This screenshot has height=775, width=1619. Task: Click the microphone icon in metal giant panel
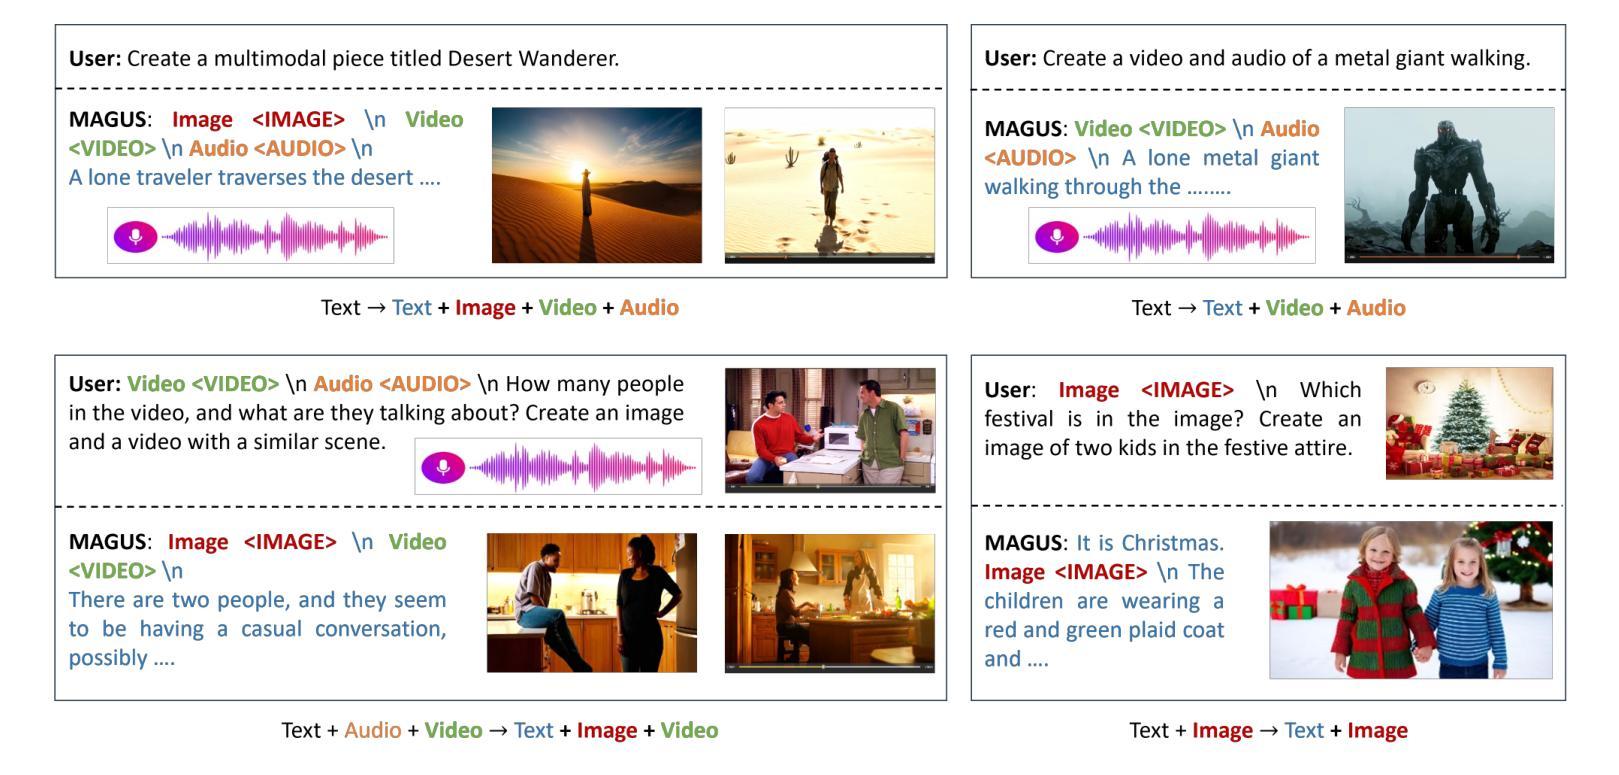point(1056,237)
